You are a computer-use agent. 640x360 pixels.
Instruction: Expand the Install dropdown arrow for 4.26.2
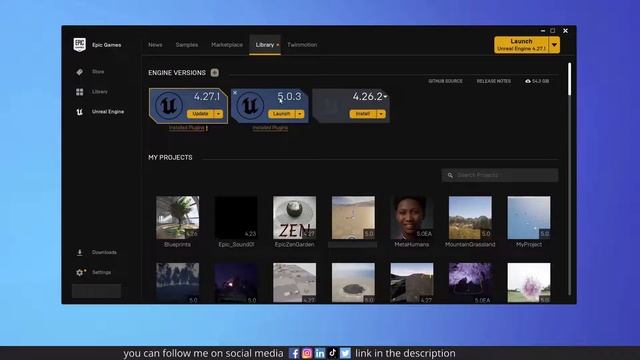tap(381, 114)
